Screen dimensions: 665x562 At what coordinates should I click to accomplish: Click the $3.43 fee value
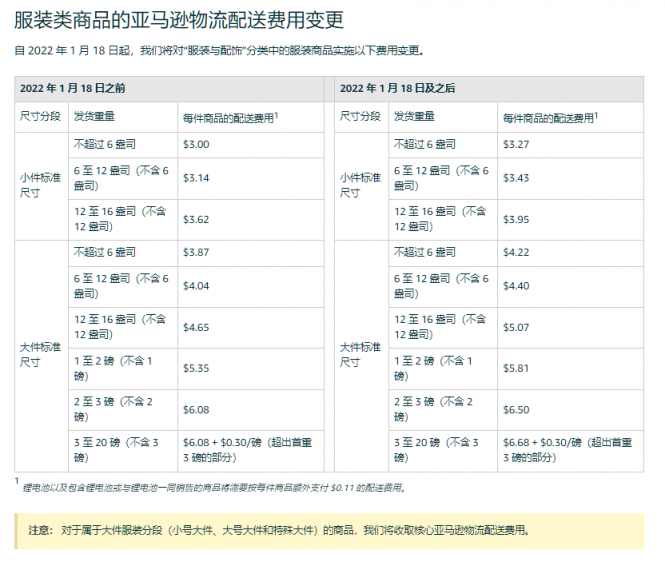click(516, 178)
